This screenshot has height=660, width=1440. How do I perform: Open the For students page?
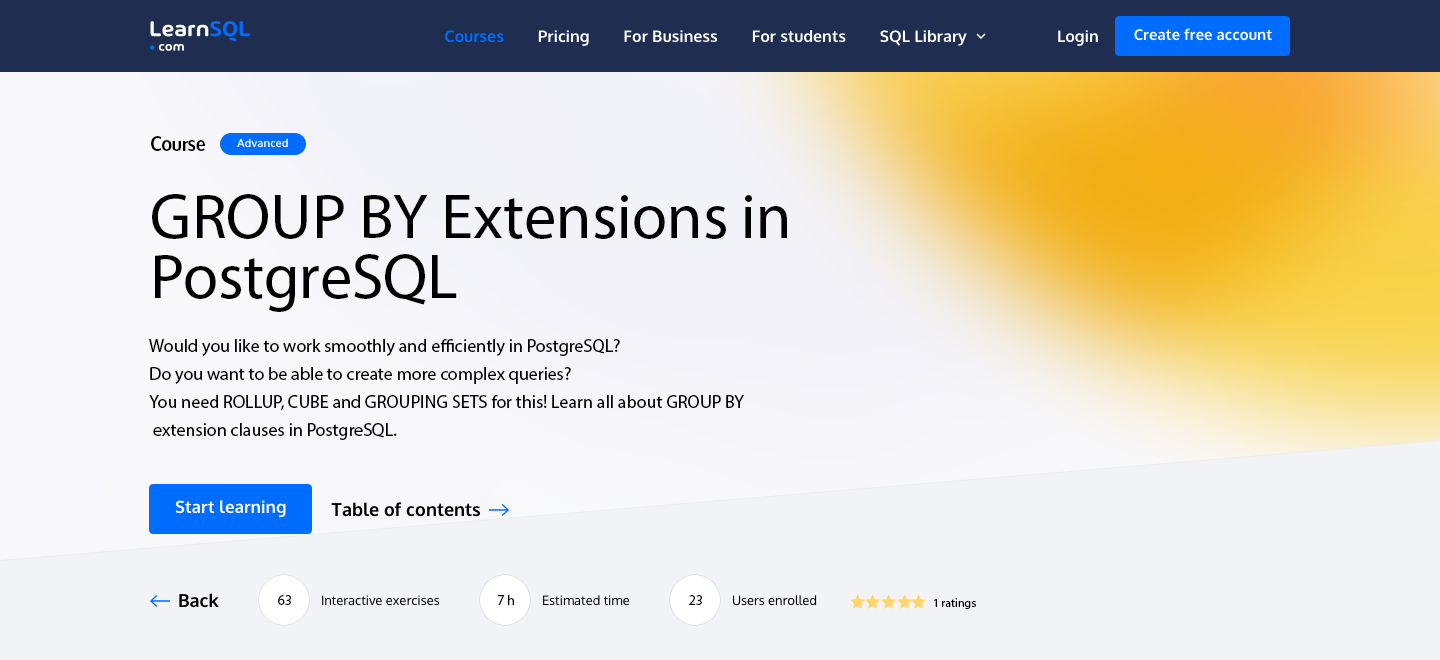[798, 36]
